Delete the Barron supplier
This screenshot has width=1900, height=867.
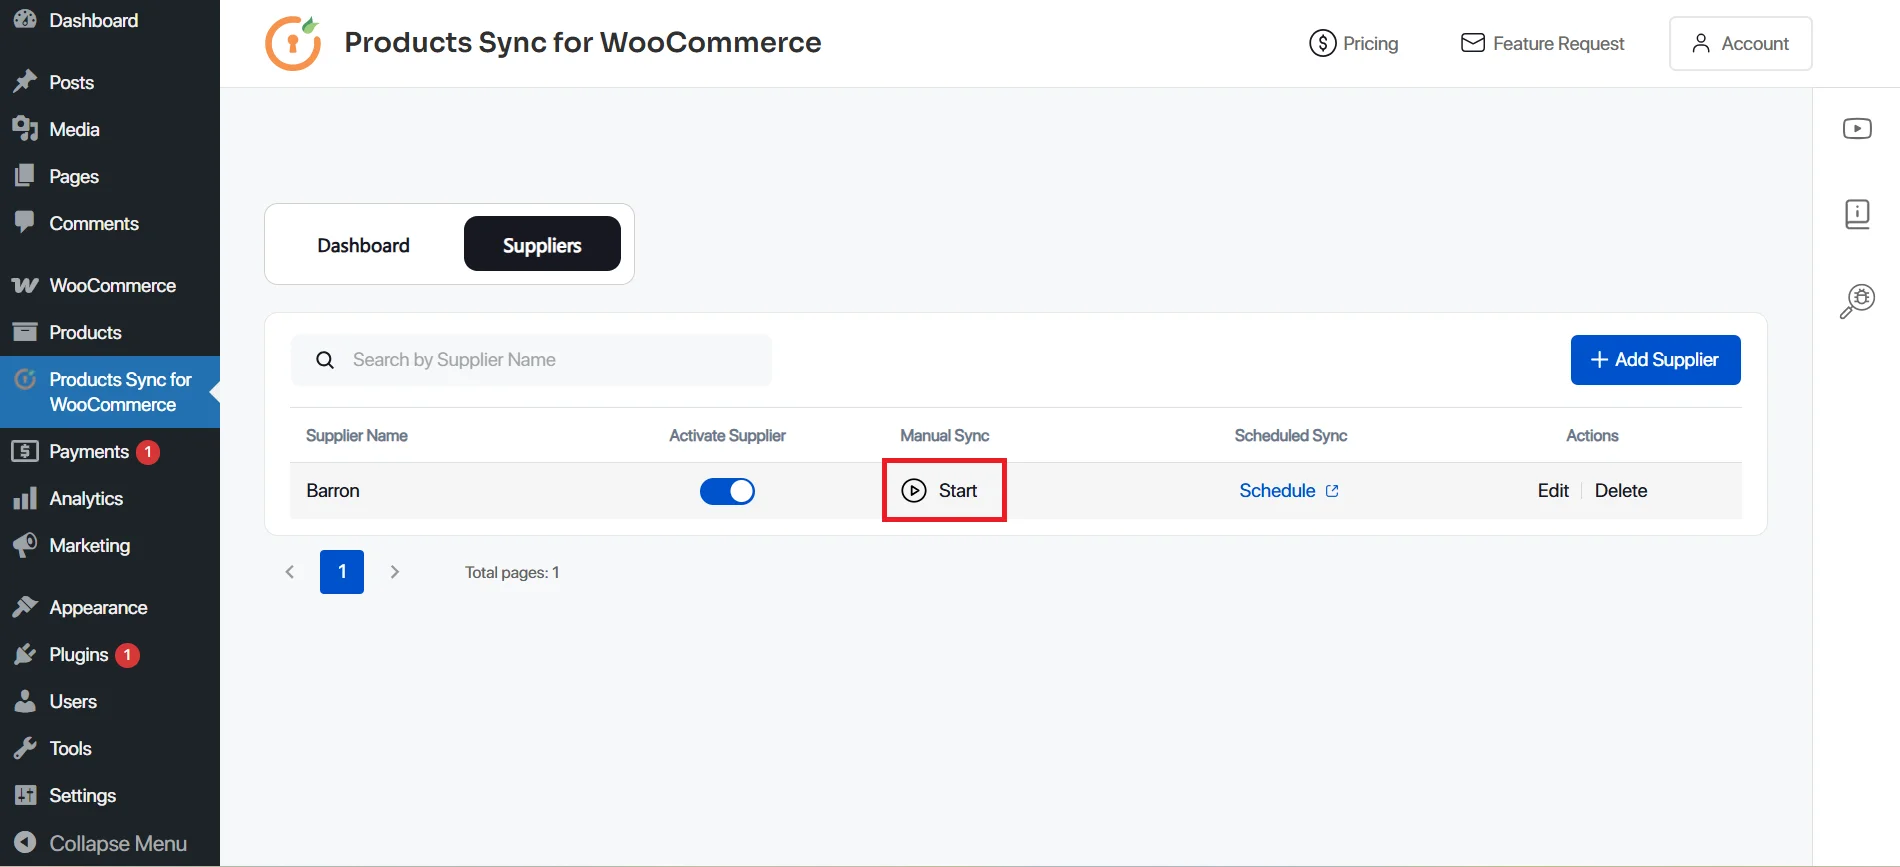(x=1621, y=491)
